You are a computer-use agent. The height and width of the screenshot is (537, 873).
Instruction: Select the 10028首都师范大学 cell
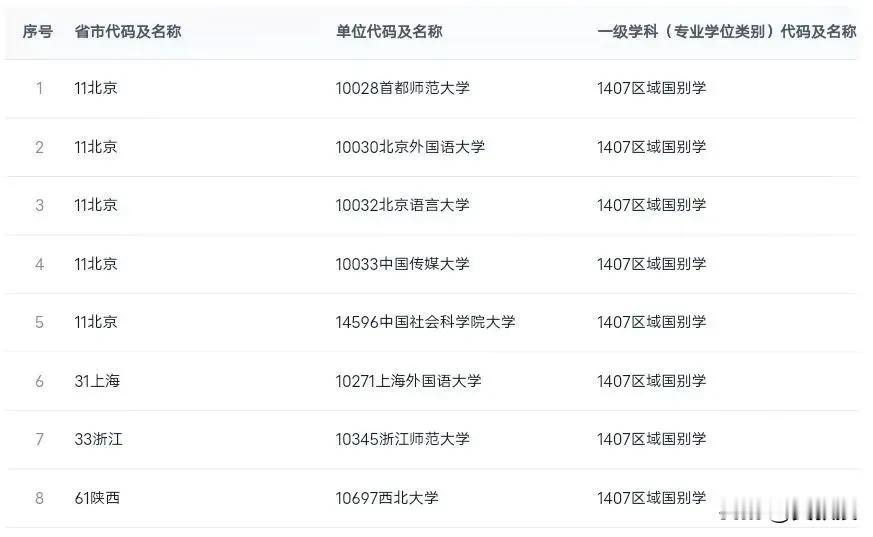(403, 88)
